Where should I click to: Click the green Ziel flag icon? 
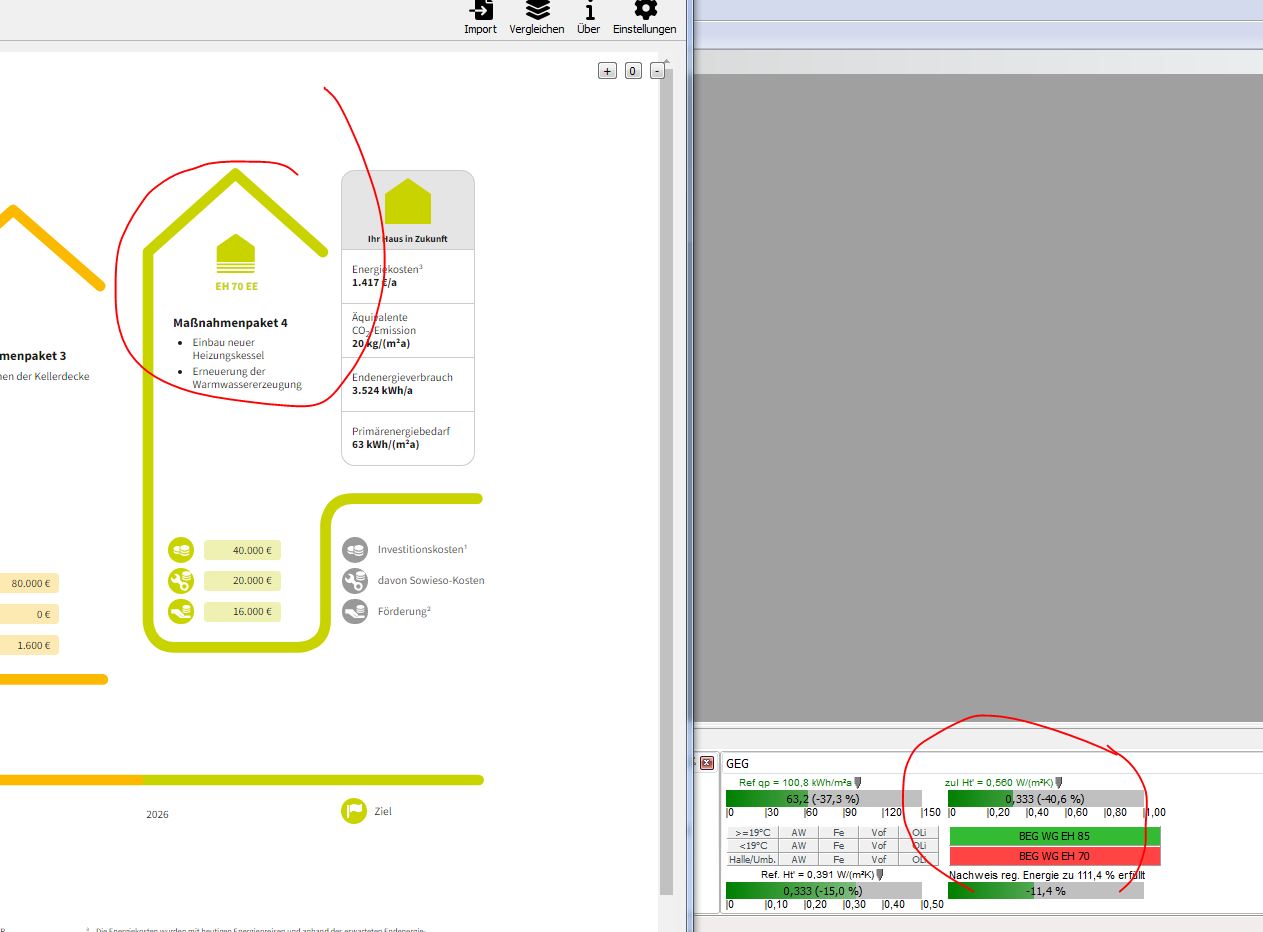354,811
